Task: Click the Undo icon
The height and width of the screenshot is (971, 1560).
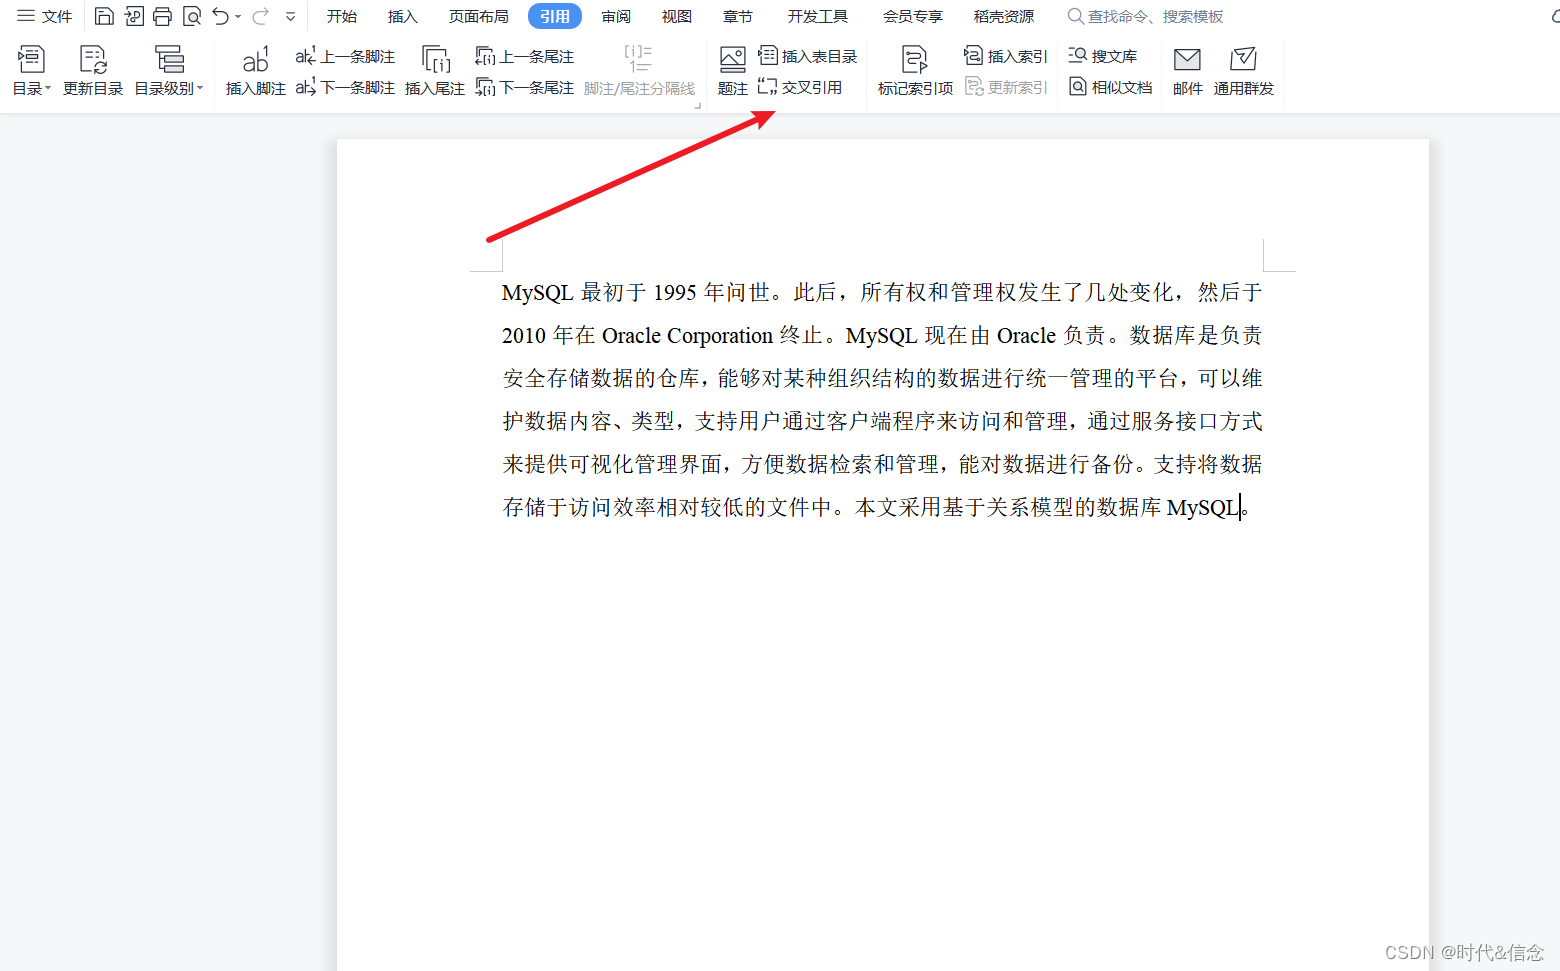Action: 220,16
